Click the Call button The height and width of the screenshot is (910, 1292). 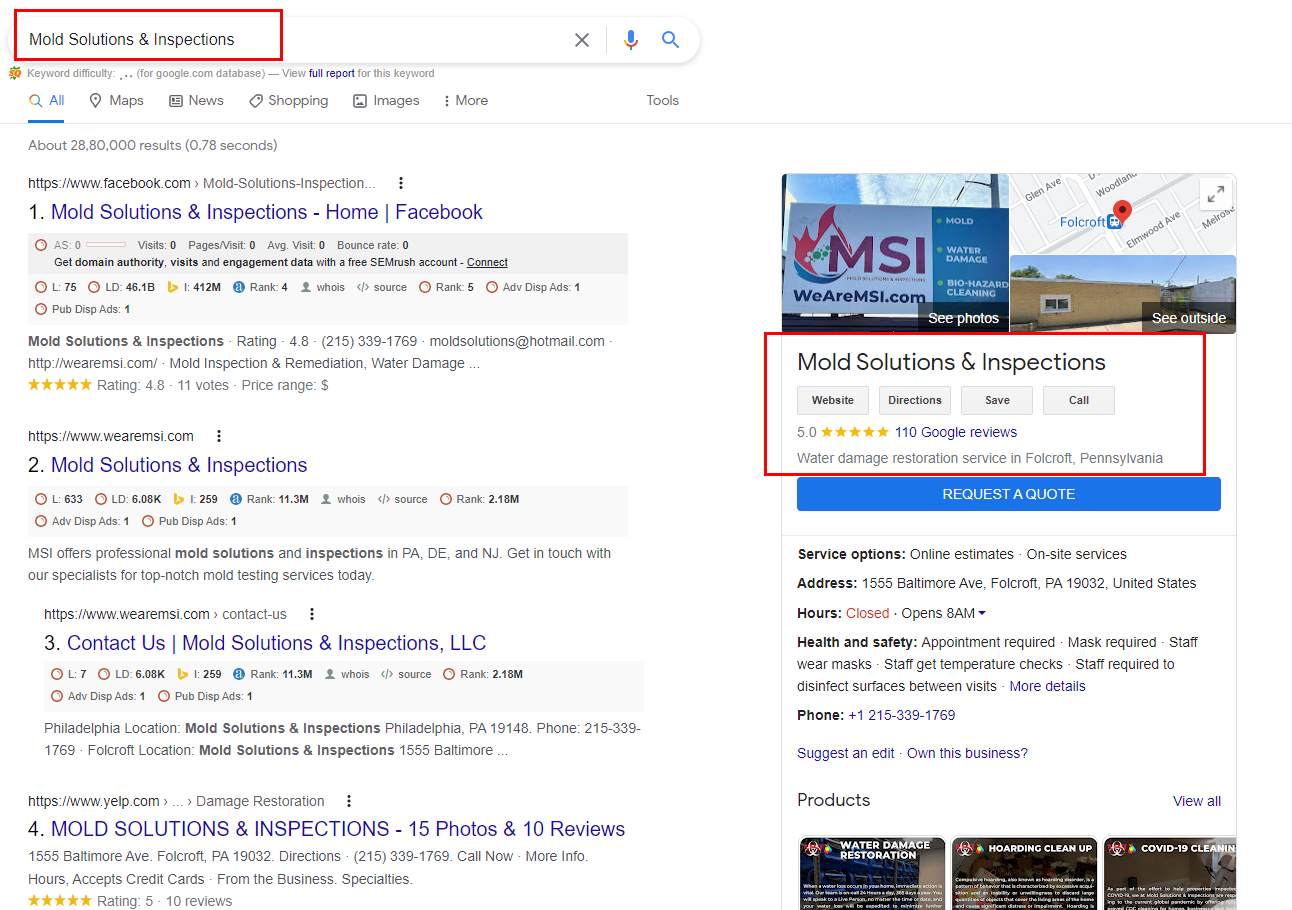tap(1079, 400)
